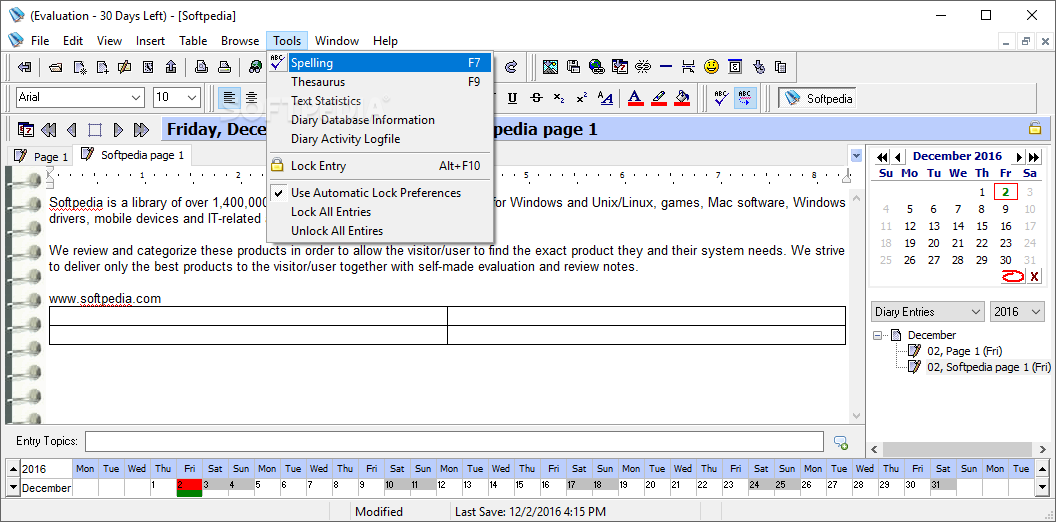Click the pointing hand icon in toolbar
The width and height of the screenshot is (1056, 522).
[759, 67]
